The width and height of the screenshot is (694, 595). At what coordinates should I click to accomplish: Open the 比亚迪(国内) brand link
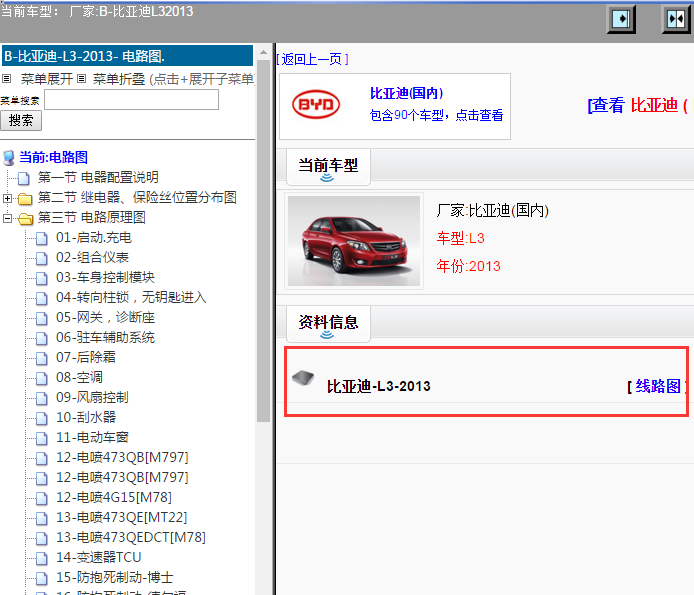[x=406, y=93]
